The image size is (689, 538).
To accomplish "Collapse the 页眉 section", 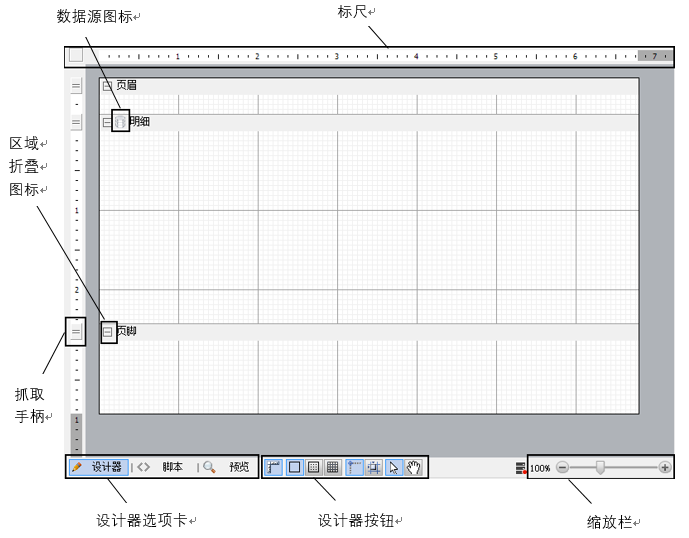I will [108, 86].
